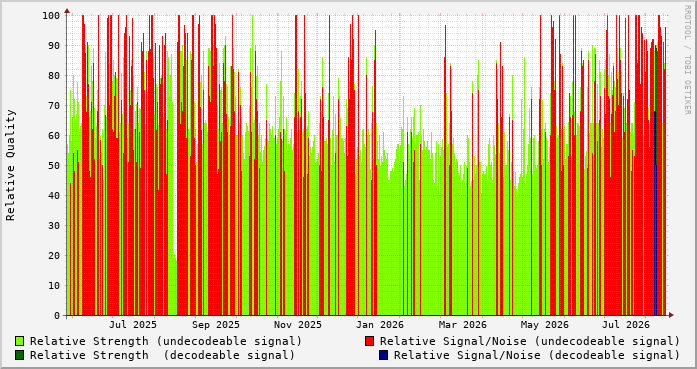Select Relative Signal/Noise (undecodeable signal) legend text
Screen dimensions: 697x369
click(x=530, y=341)
